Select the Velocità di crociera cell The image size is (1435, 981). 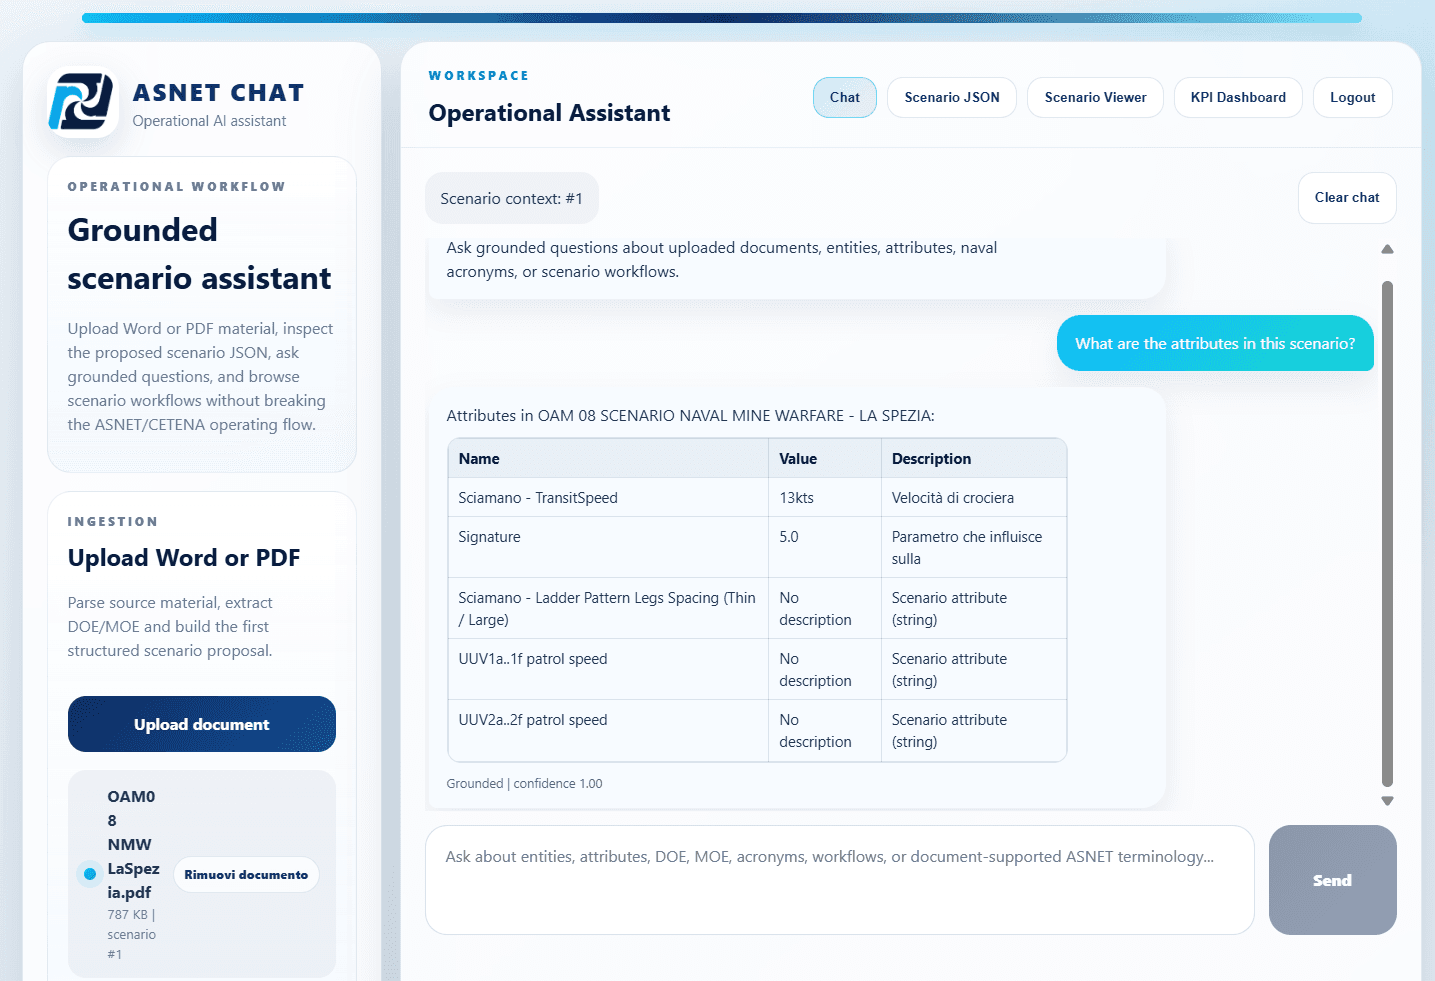[x=974, y=498]
